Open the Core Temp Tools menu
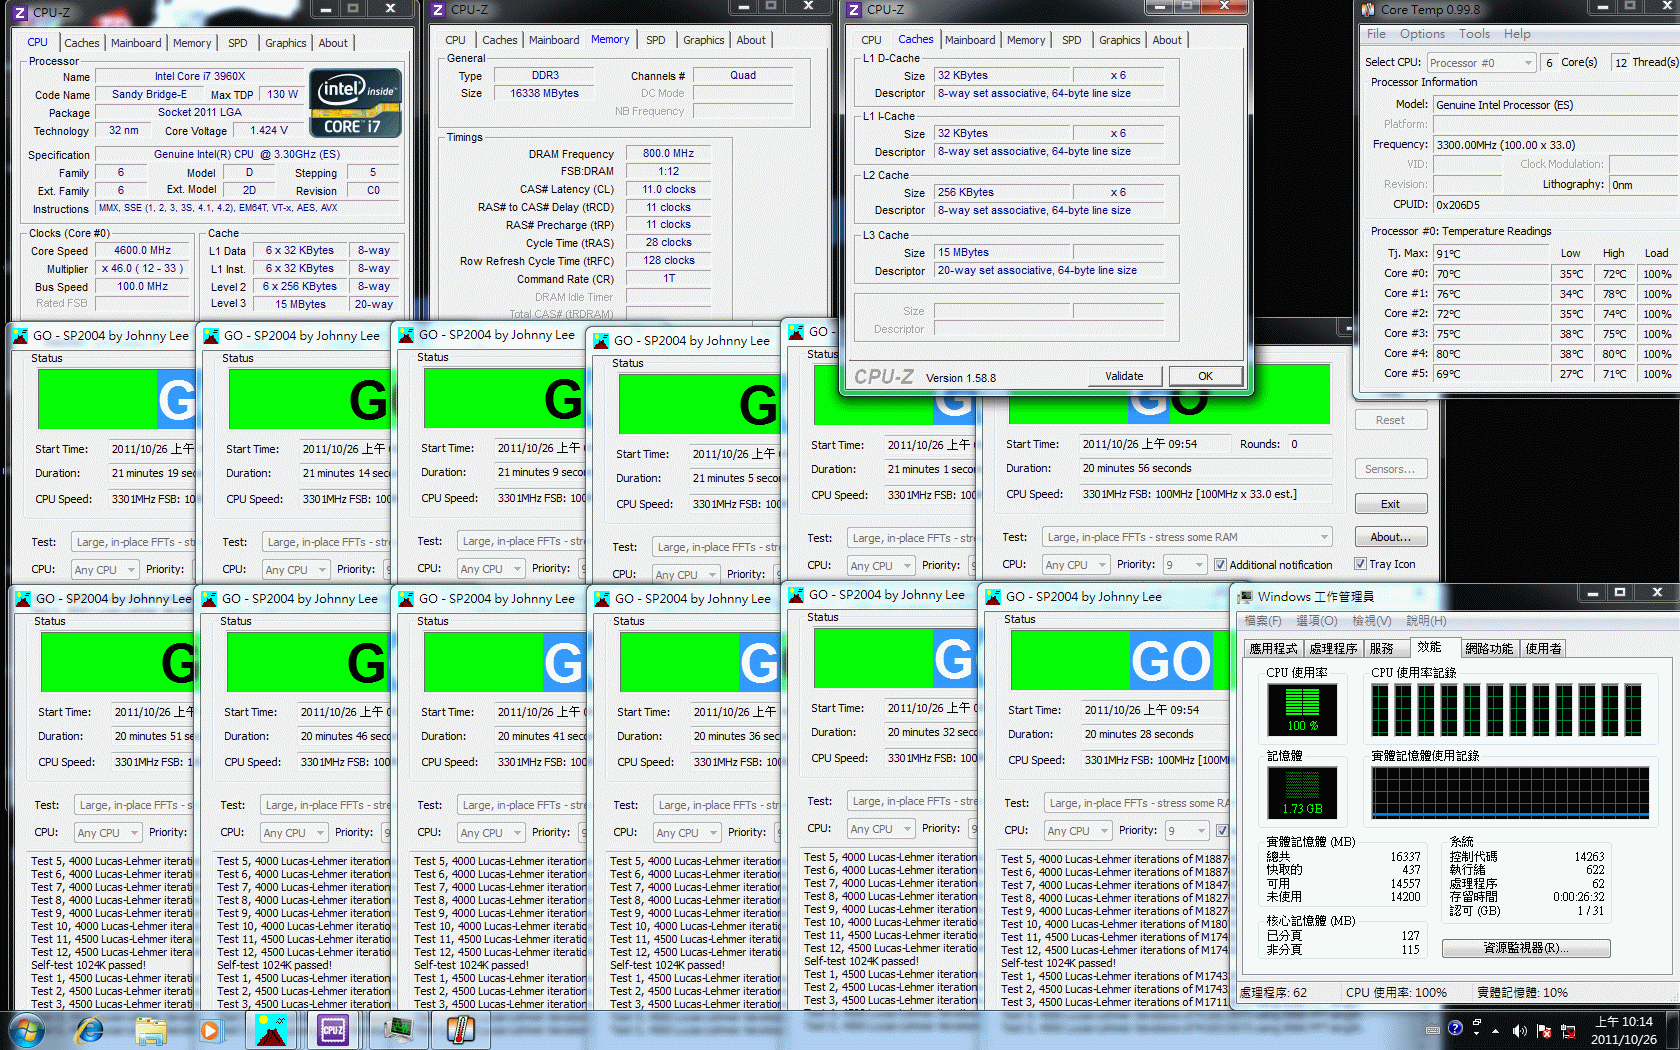1680x1050 pixels. click(x=1474, y=34)
